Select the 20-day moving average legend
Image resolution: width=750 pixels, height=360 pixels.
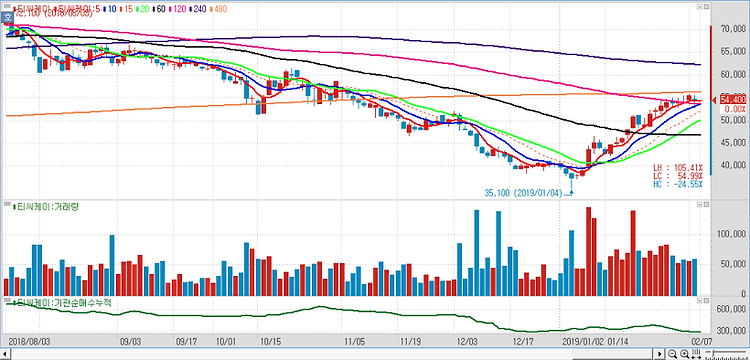pyautogui.click(x=143, y=9)
